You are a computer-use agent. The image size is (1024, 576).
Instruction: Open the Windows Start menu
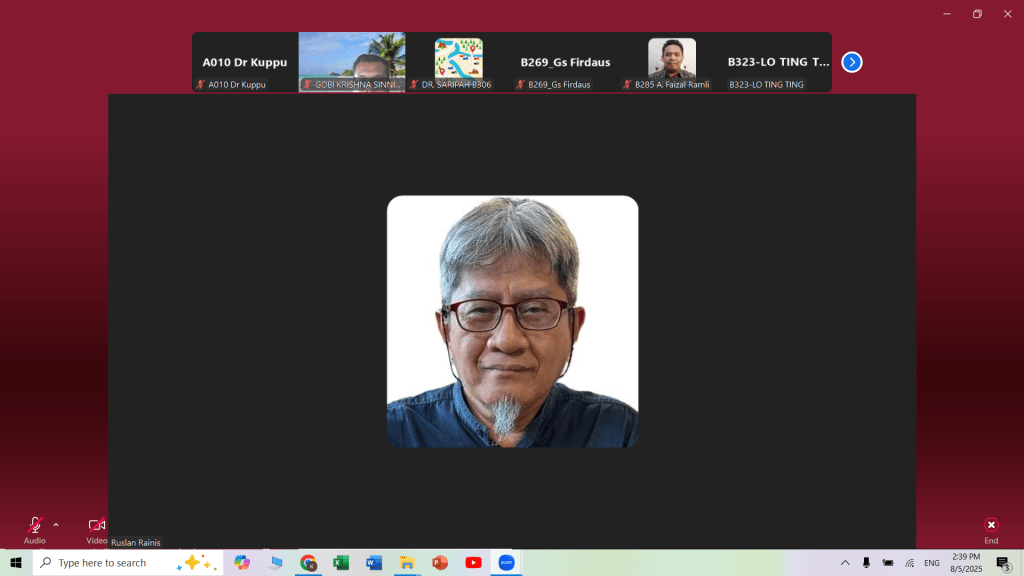(16, 563)
